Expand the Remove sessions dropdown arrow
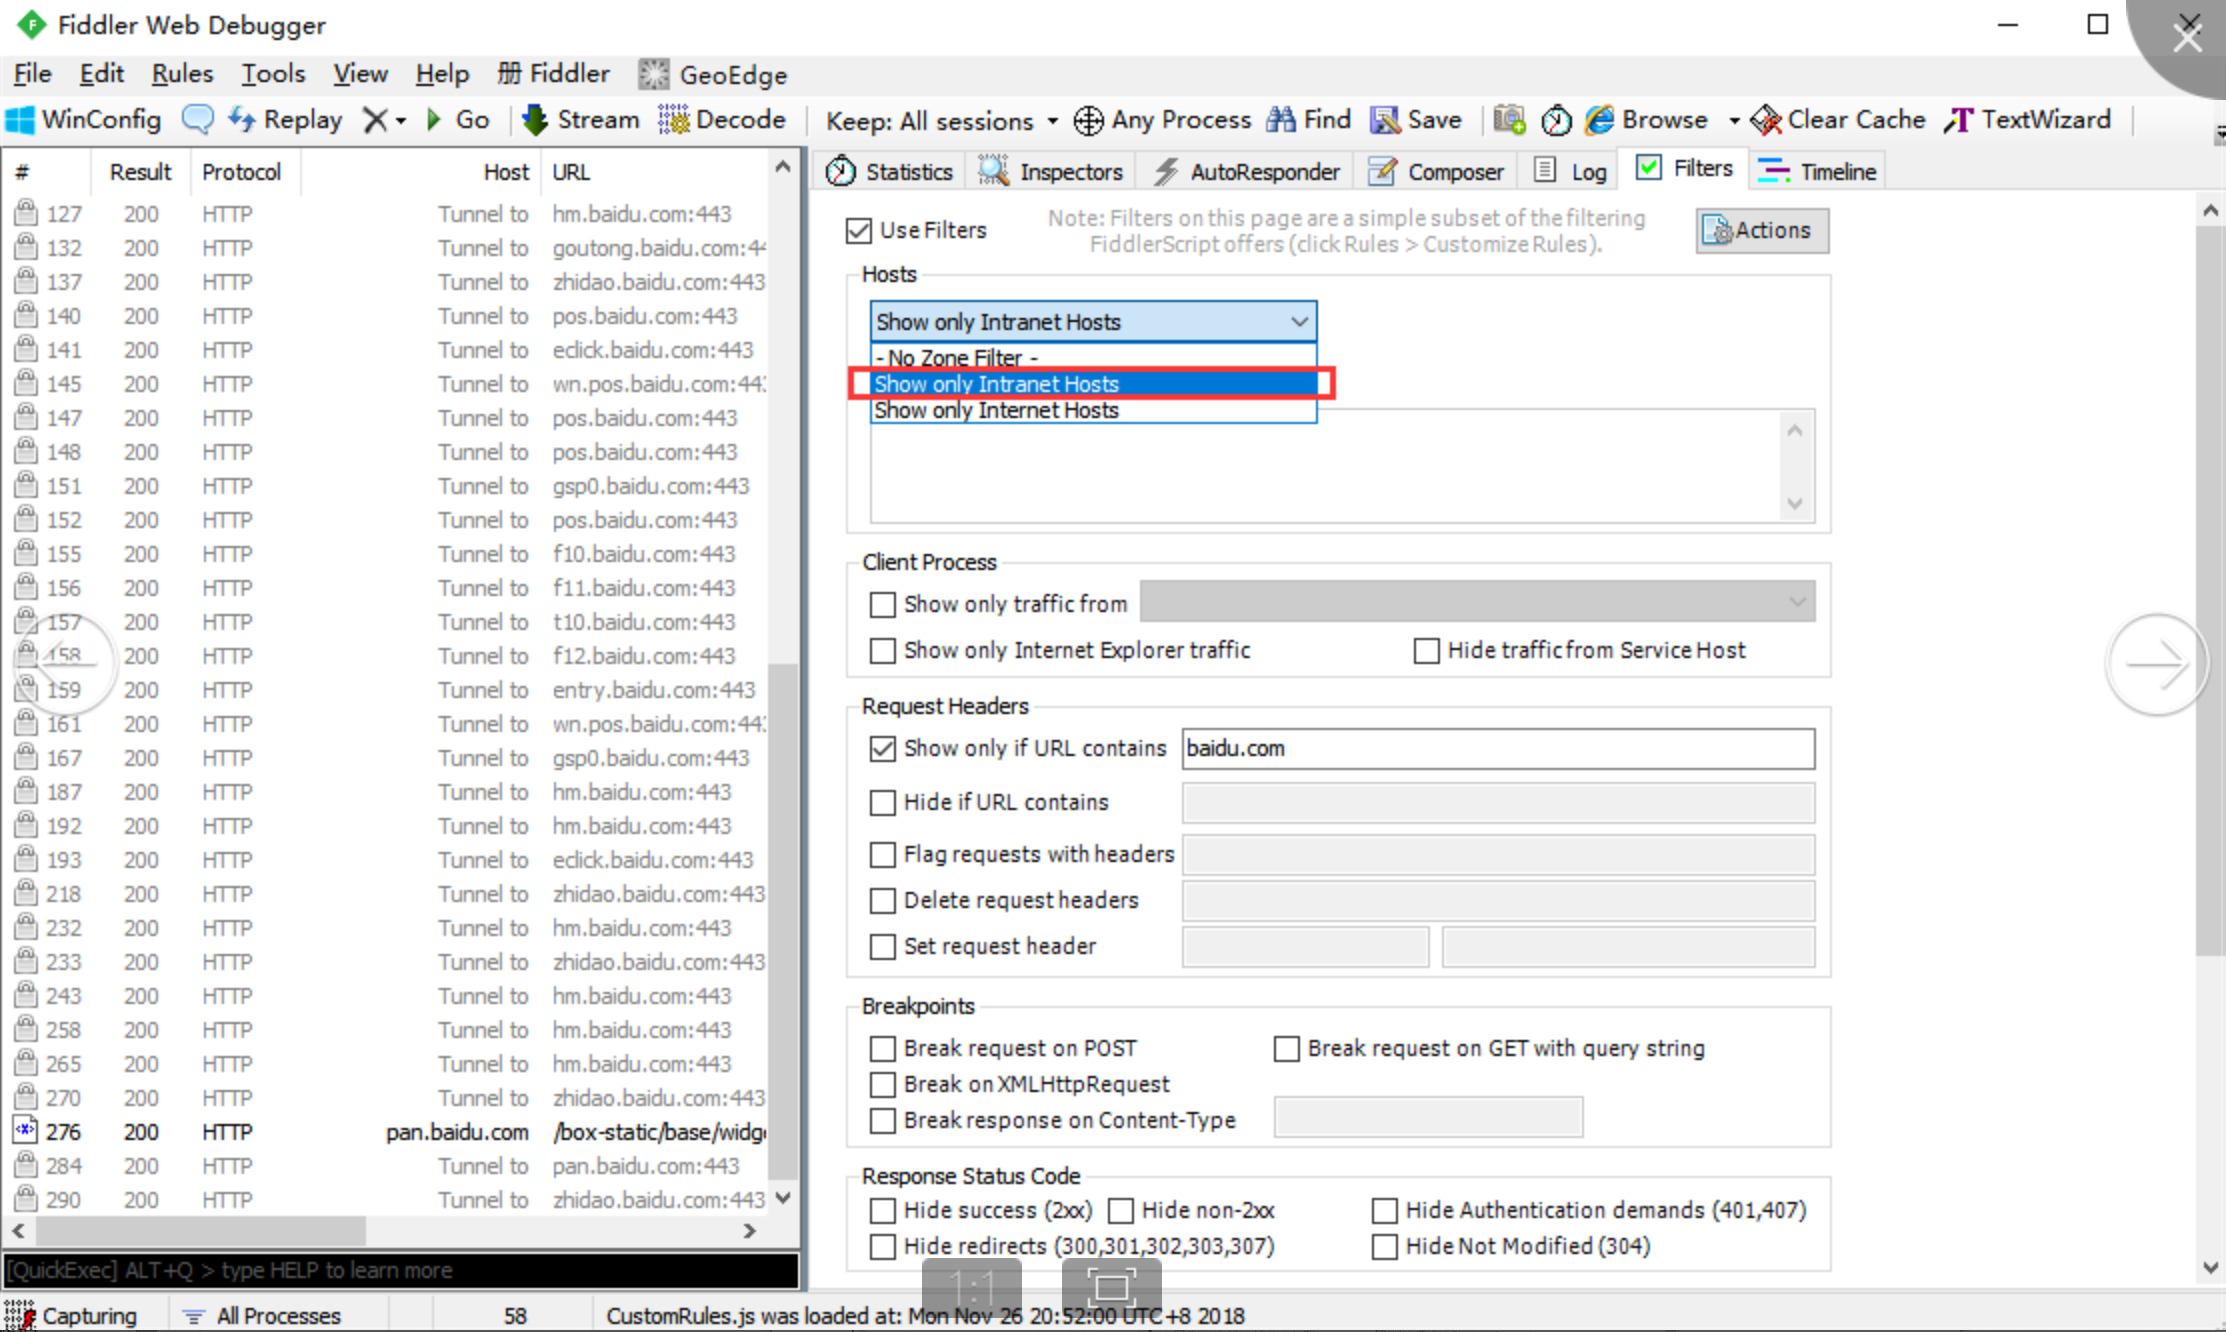 coord(401,121)
